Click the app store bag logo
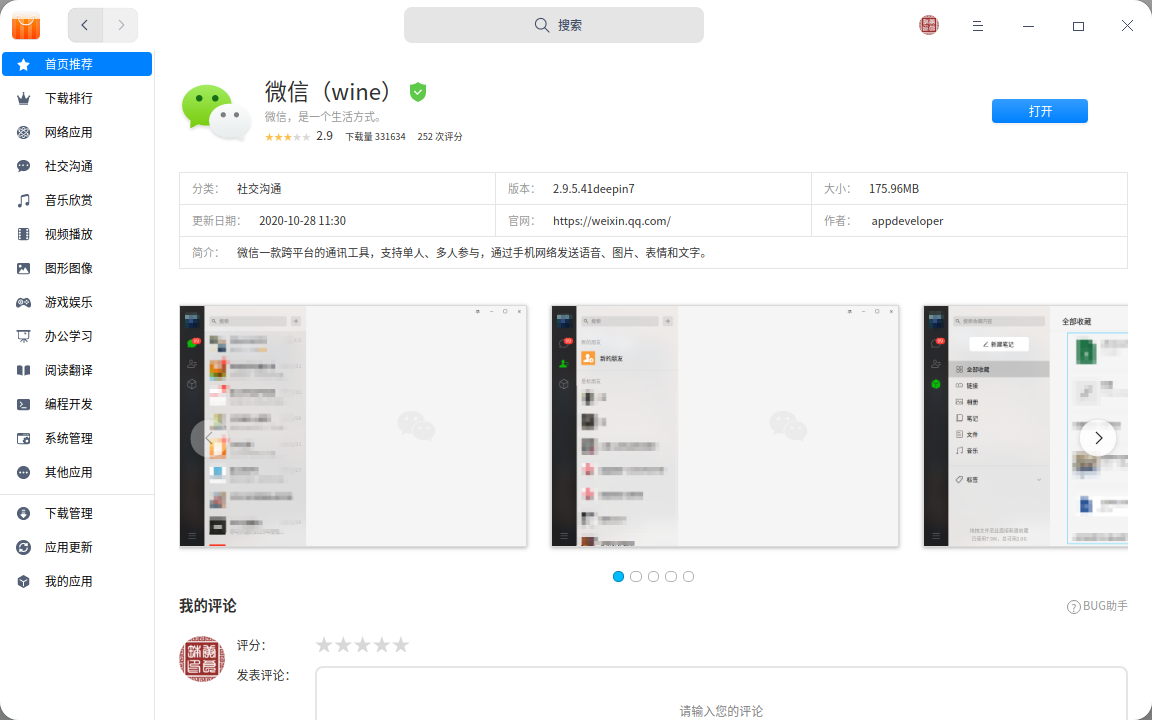The height and width of the screenshot is (720, 1152). coord(26,26)
